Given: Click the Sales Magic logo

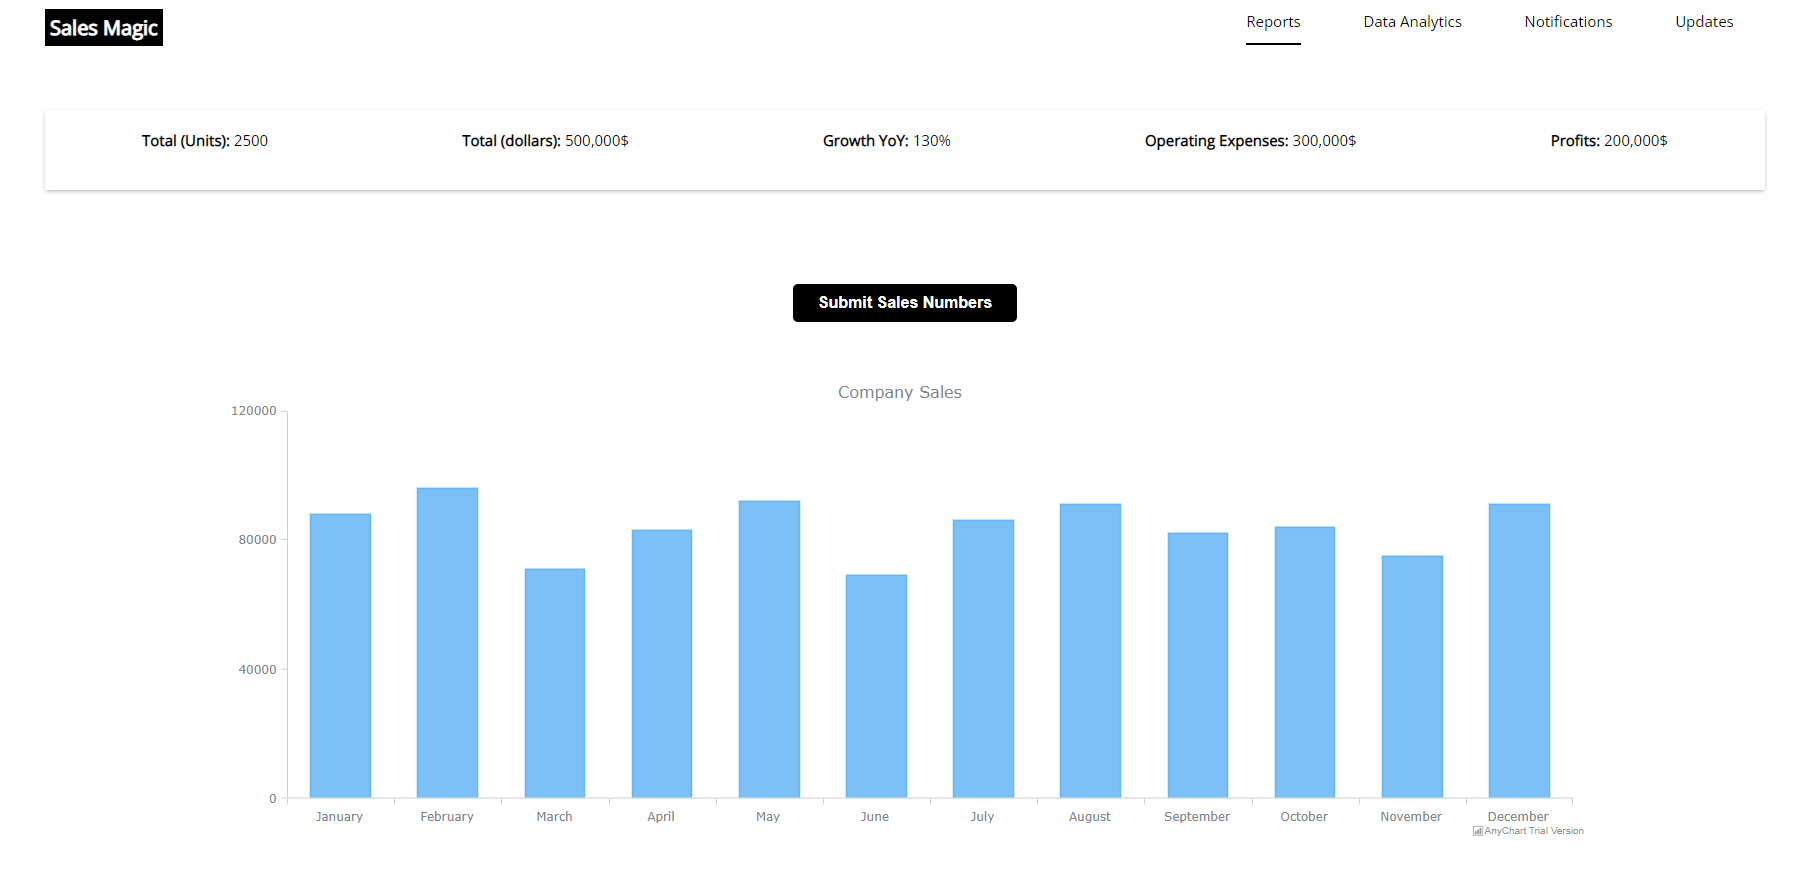Looking at the screenshot, I should tap(104, 28).
